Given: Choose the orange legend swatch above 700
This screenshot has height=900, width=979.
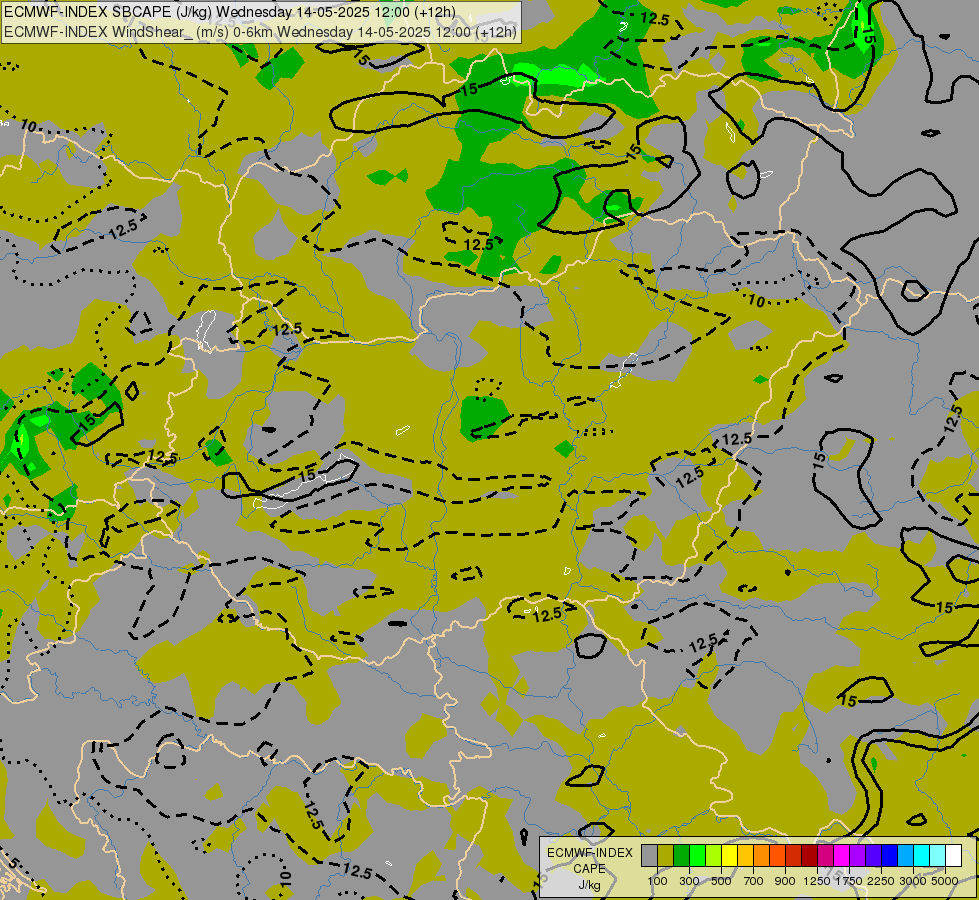Looking at the screenshot, I should point(762,856).
